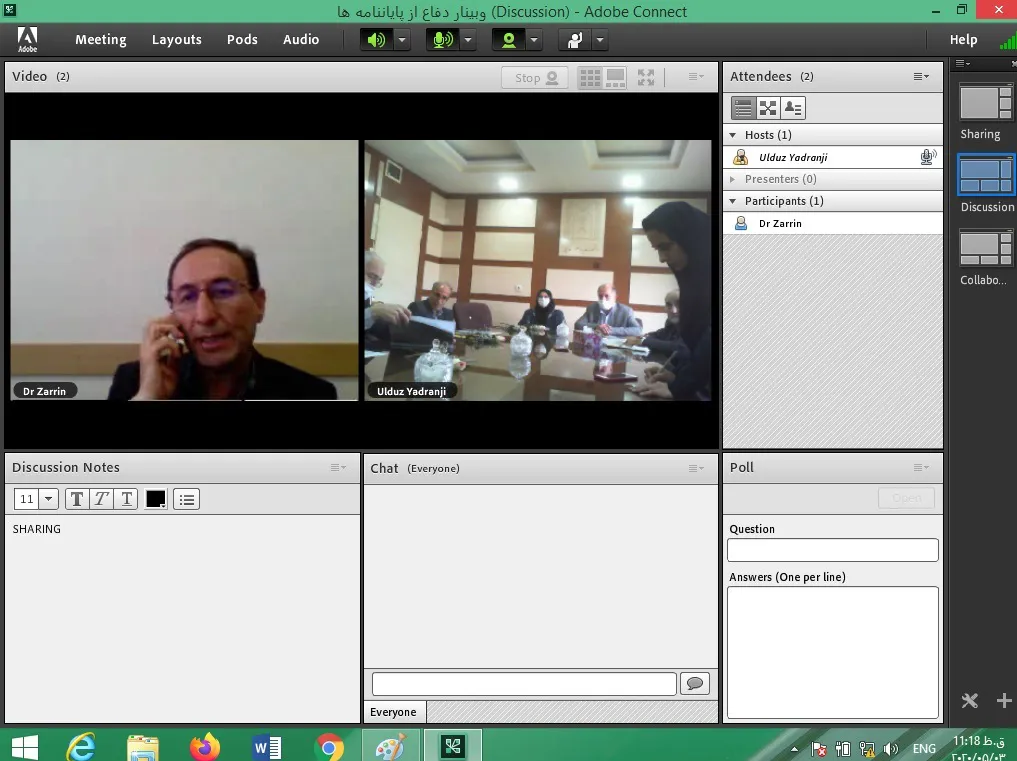This screenshot has width=1017, height=761.
Task: Toggle bullet list in Discussion Notes
Action: point(186,499)
